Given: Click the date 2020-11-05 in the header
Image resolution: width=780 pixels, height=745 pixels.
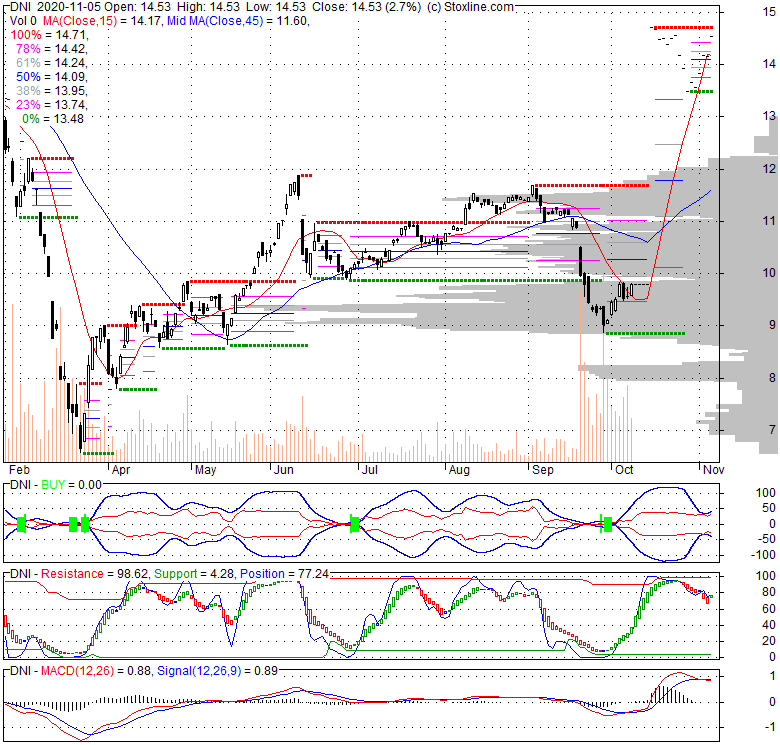Looking at the screenshot, I should [68, 7].
